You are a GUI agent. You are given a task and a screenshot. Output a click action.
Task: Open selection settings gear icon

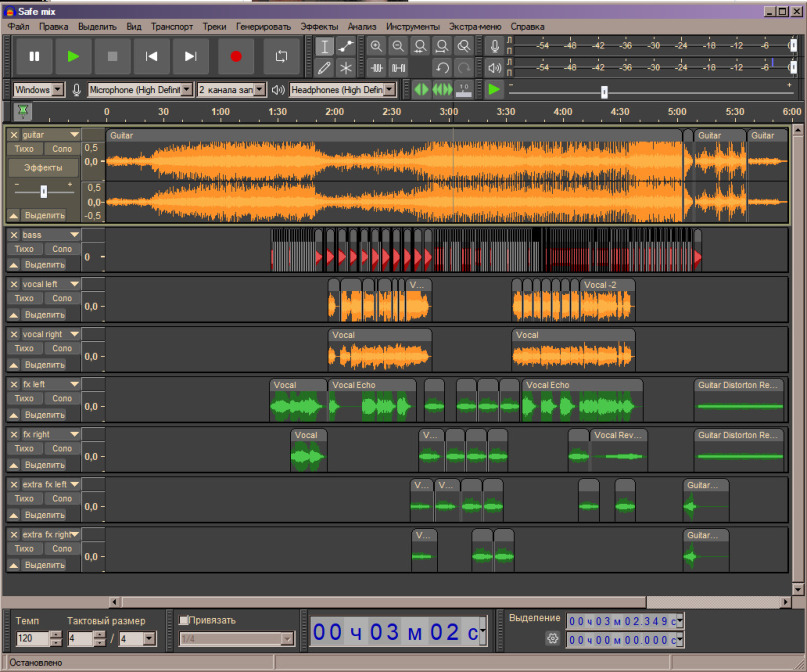[551, 638]
